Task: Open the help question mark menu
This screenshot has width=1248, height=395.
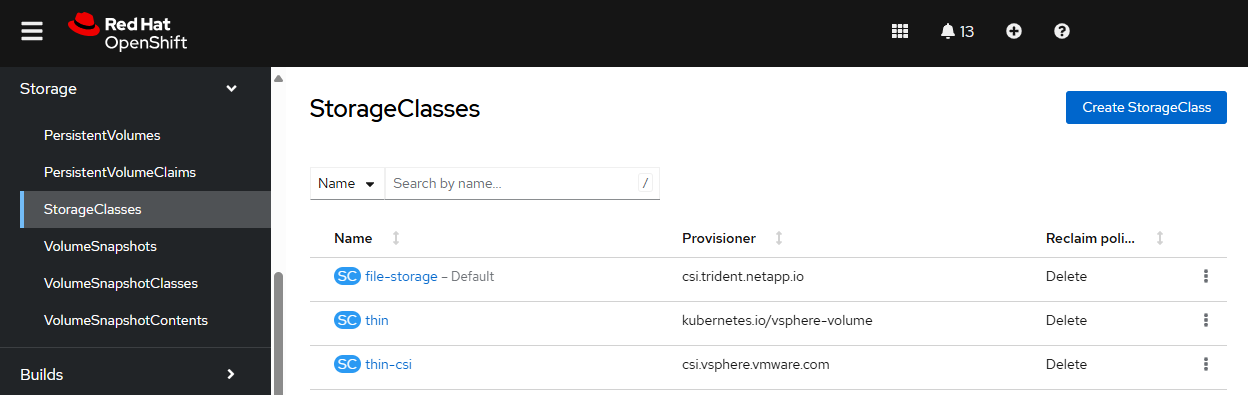Action: [1062, 31]
